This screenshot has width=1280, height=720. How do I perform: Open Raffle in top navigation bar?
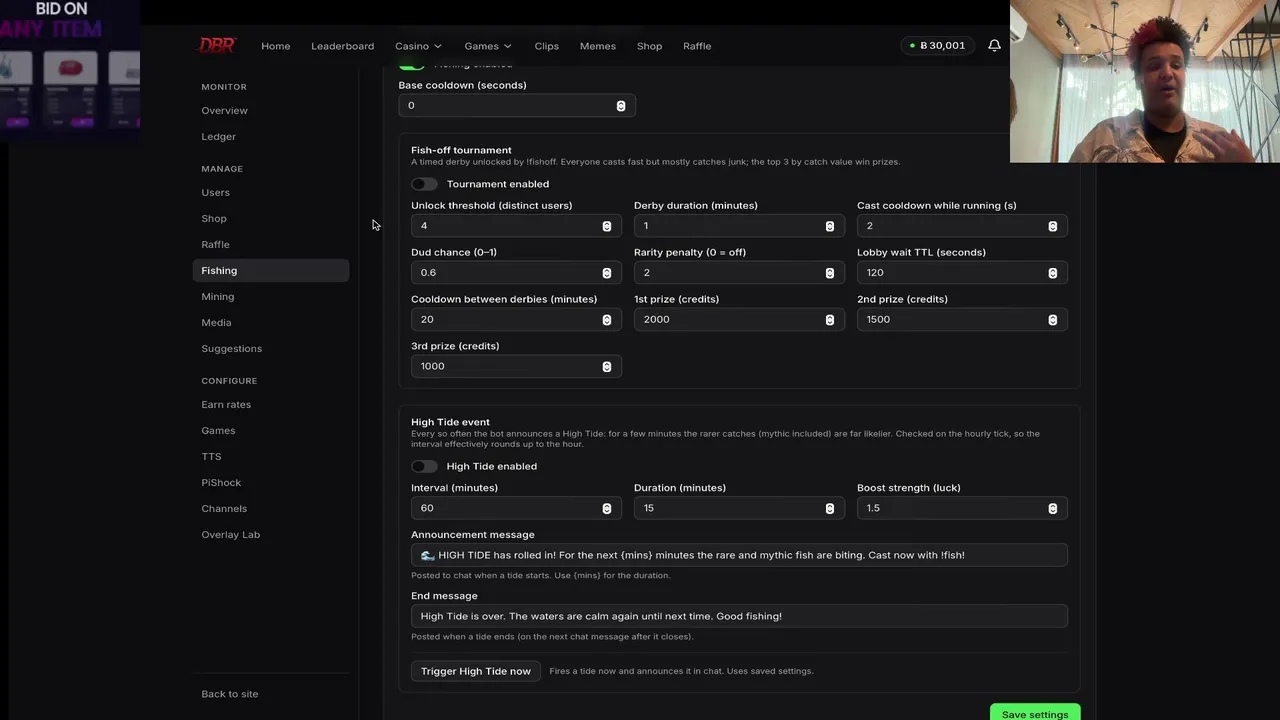[x=697, y=46]
